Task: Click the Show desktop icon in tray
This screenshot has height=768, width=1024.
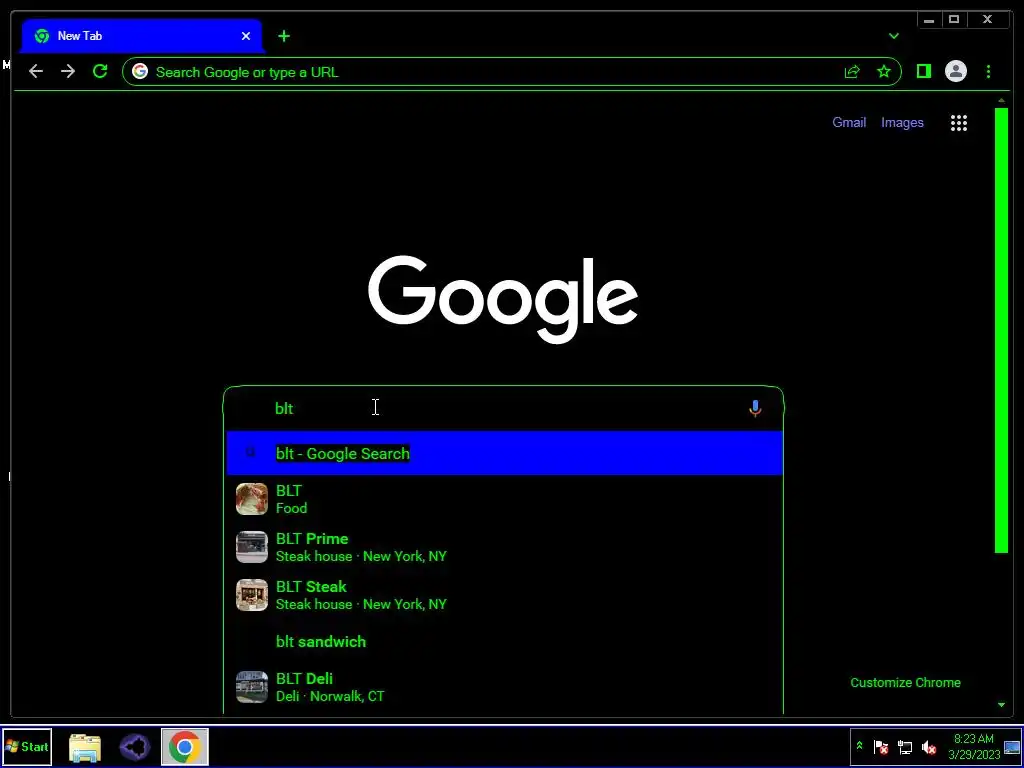Action: 1012,747
